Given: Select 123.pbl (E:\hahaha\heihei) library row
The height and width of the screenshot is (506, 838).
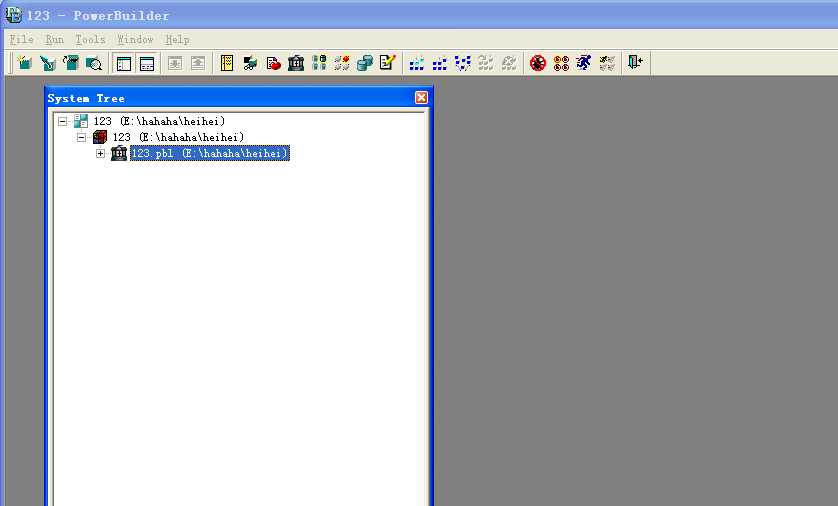Looking at the screenshot, I should pyautogui.click(x=210, y=153).
